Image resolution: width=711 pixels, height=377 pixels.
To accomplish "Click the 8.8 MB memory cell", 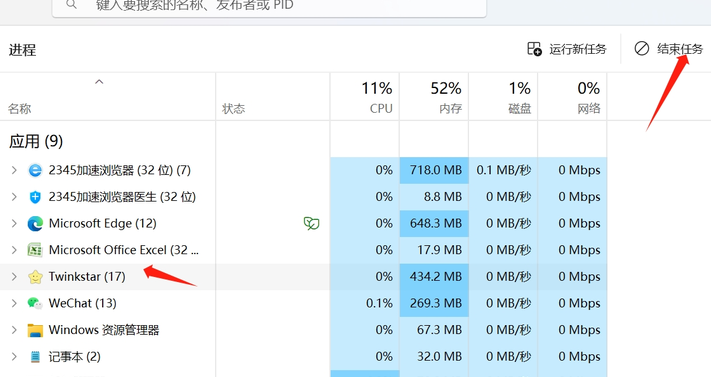I will [x=434, y=197].
